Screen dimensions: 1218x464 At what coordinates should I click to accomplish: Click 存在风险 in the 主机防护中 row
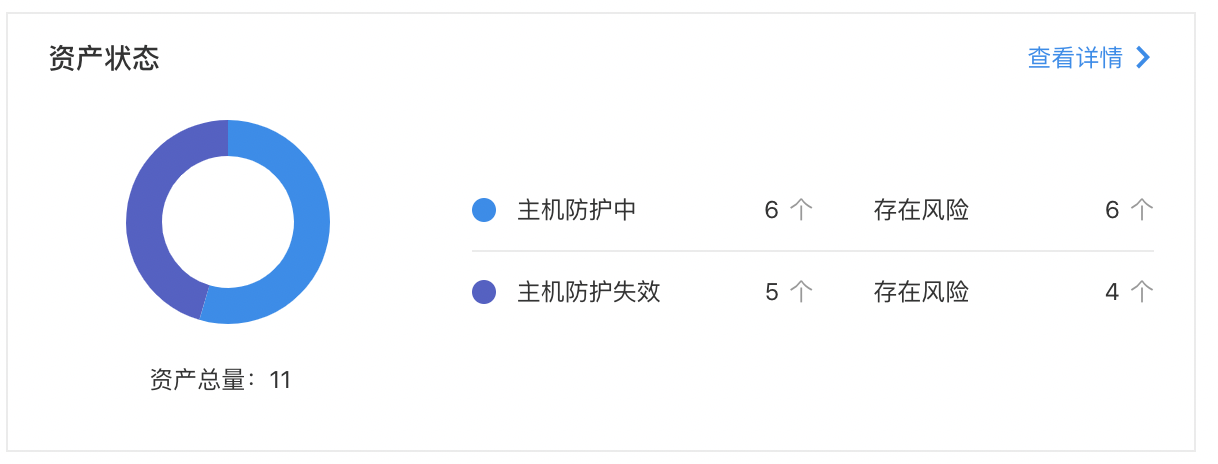pos(921,210)
